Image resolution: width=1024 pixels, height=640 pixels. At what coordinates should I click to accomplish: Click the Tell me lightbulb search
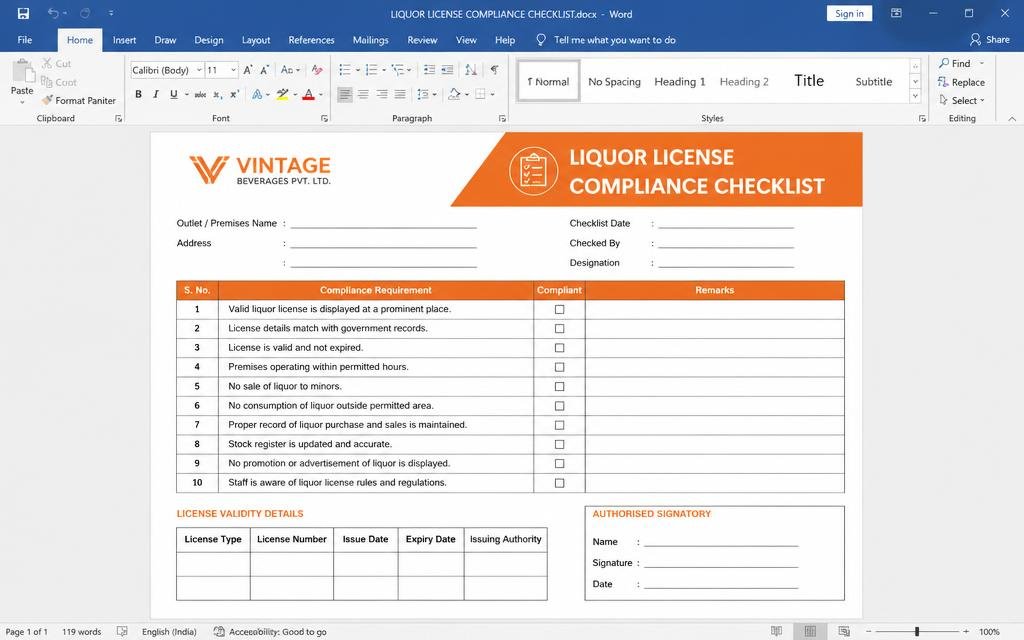click(541, 40)
